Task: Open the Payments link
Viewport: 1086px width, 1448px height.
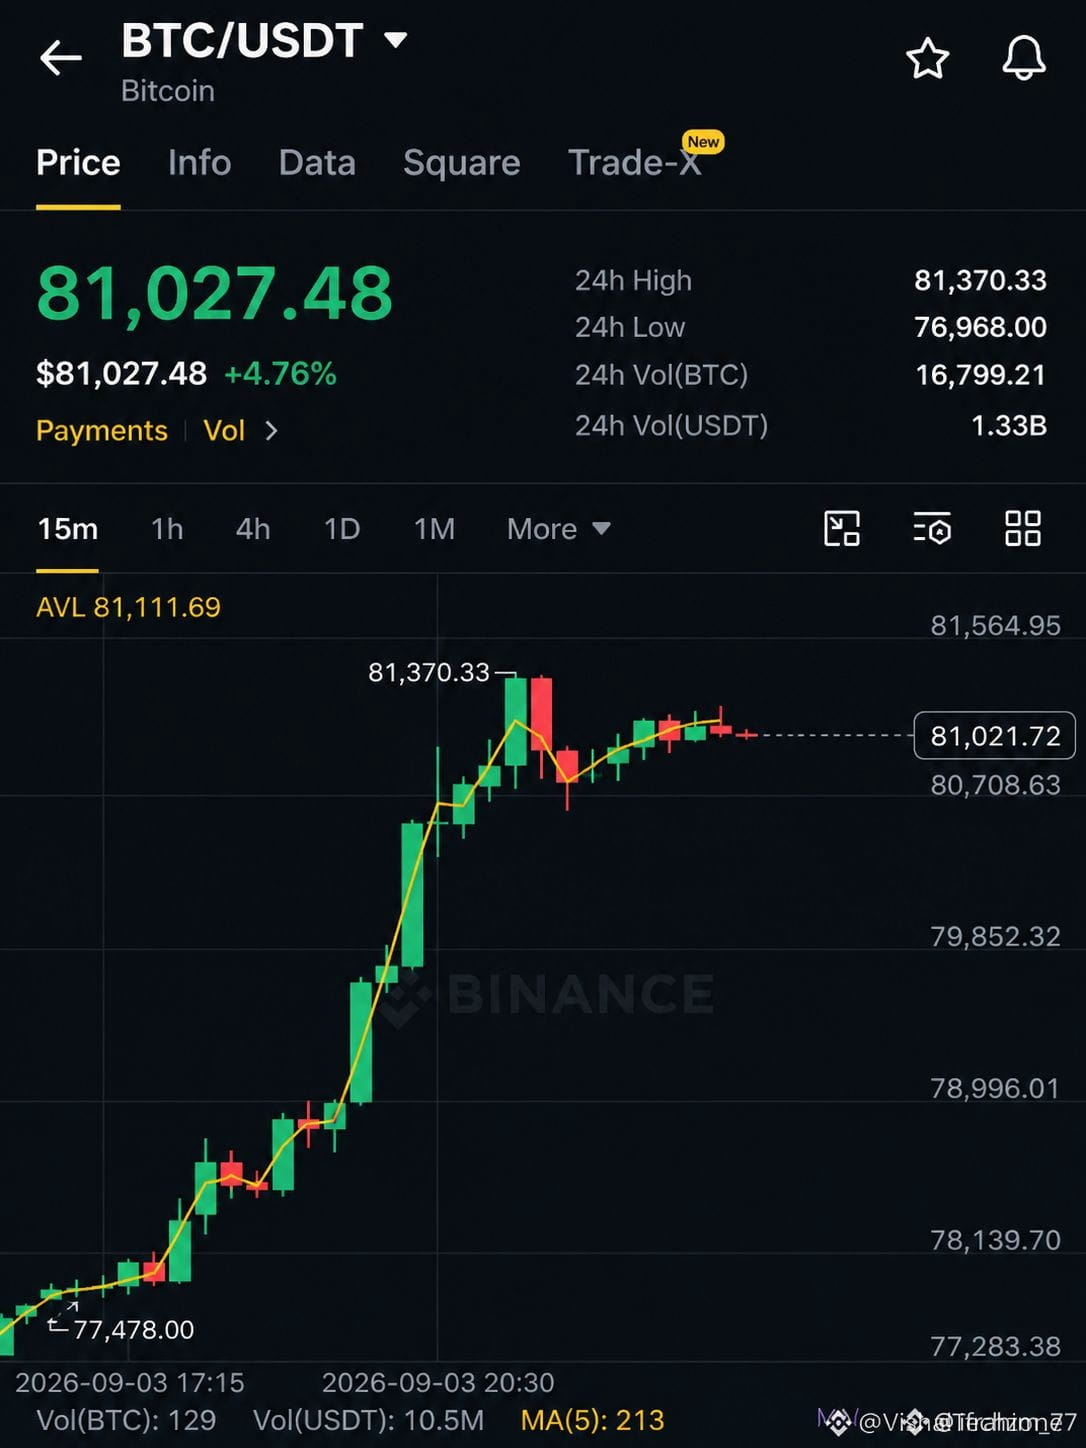Action: click(102, 431)
